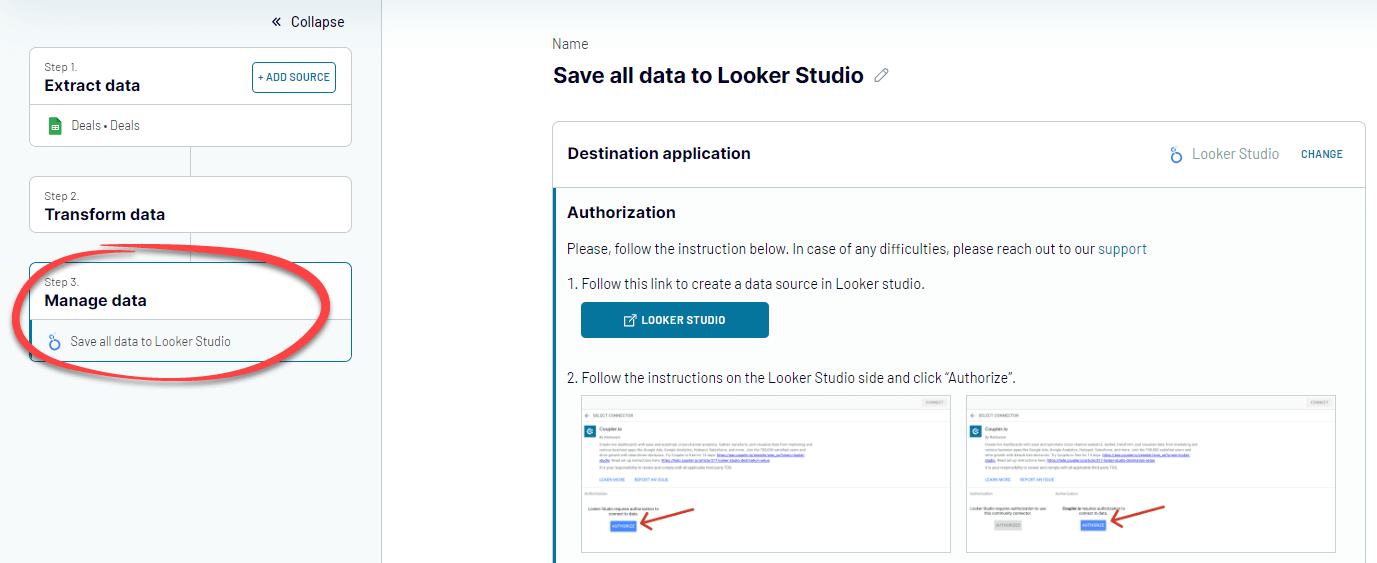This screenshot has height=563, width=1377.
Task: Click the double-chevron collapse icon
Action: pos(276,22)
